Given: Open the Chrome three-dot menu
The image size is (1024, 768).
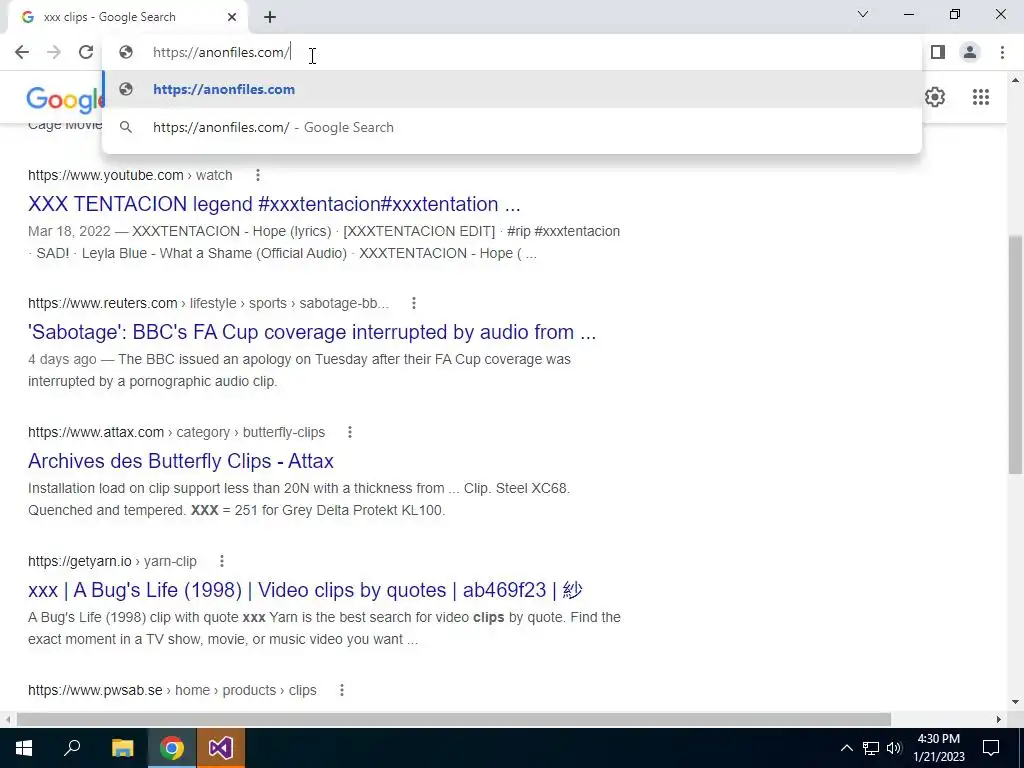Looking at the screenshot, I should [x=1002, y=52].
